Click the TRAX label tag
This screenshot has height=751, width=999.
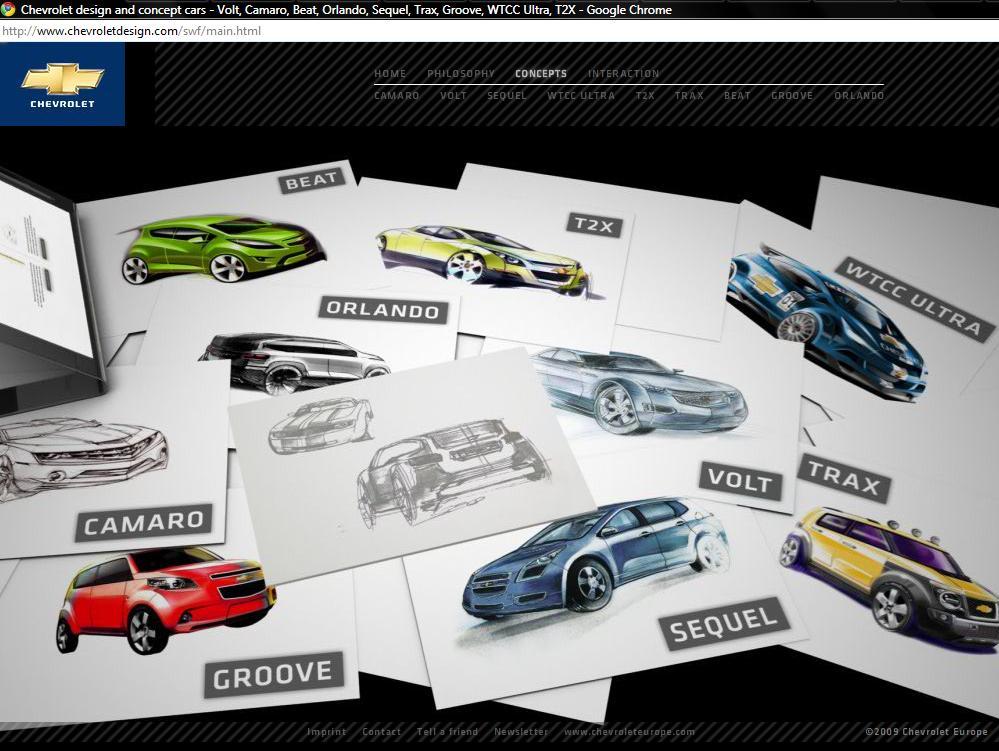click(844, 478)
